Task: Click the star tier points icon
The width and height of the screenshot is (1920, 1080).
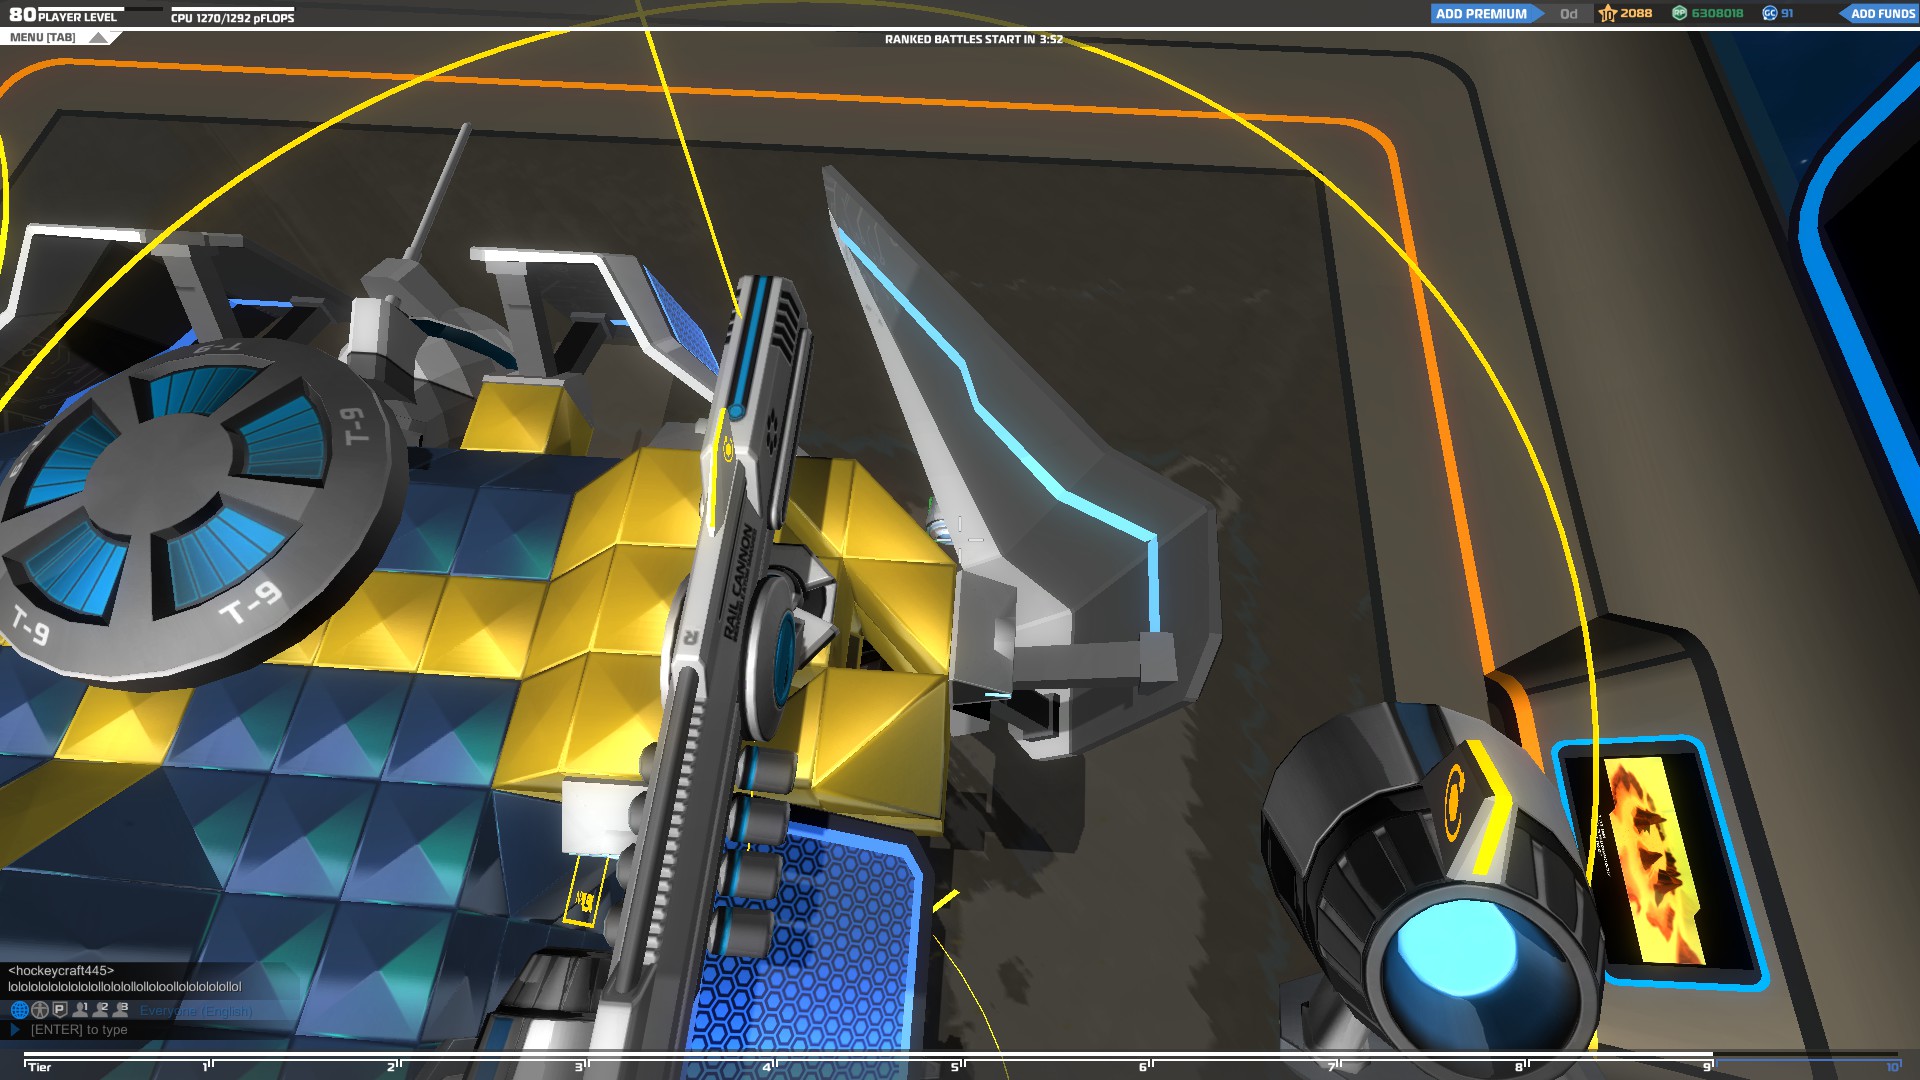Action: pyautogui.click(x=1608, y=14)
